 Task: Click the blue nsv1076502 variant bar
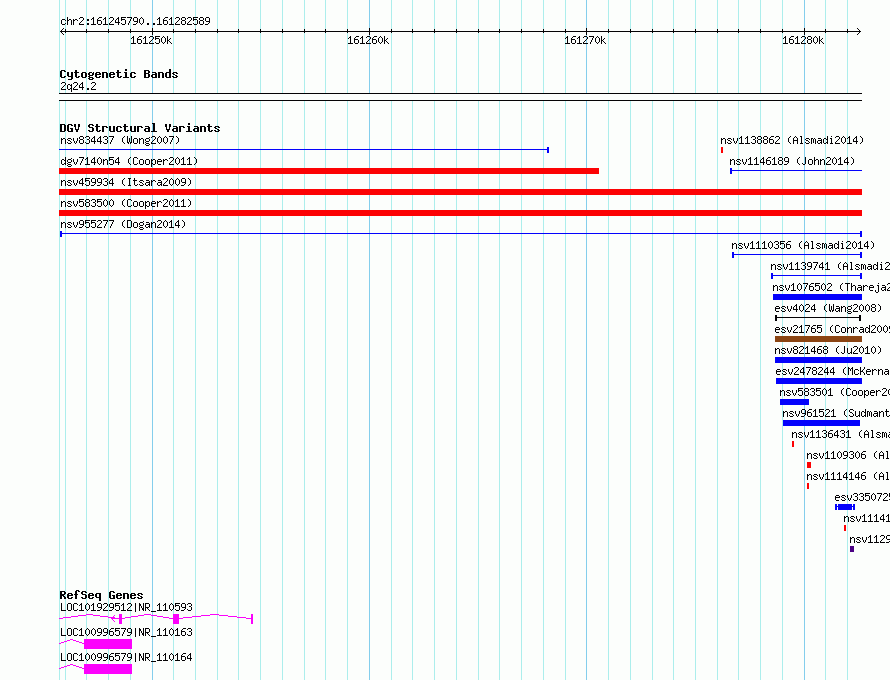point(816,297)
